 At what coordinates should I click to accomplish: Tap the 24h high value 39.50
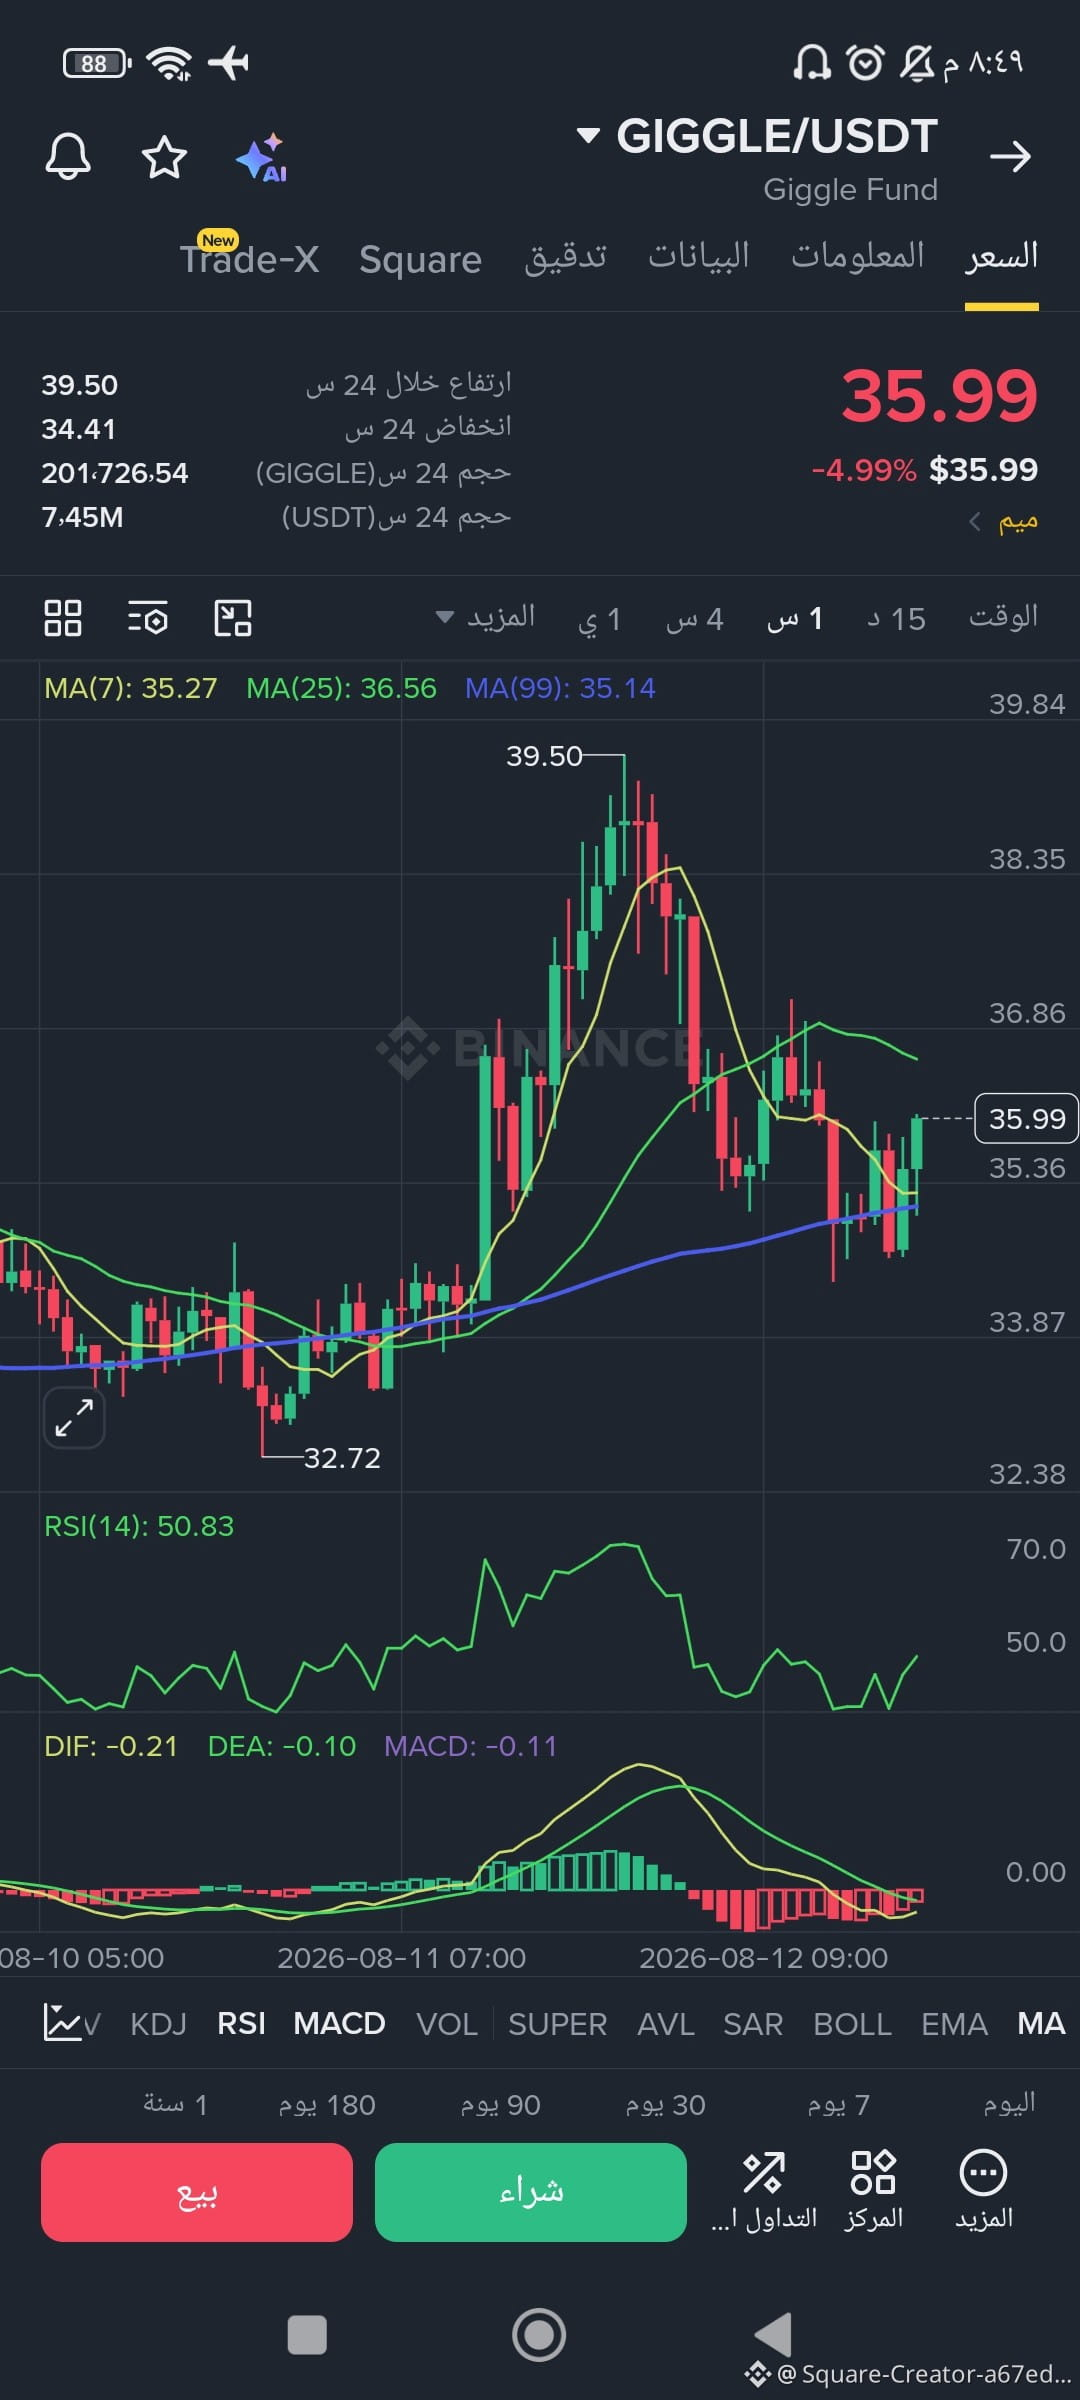point(79,385)
